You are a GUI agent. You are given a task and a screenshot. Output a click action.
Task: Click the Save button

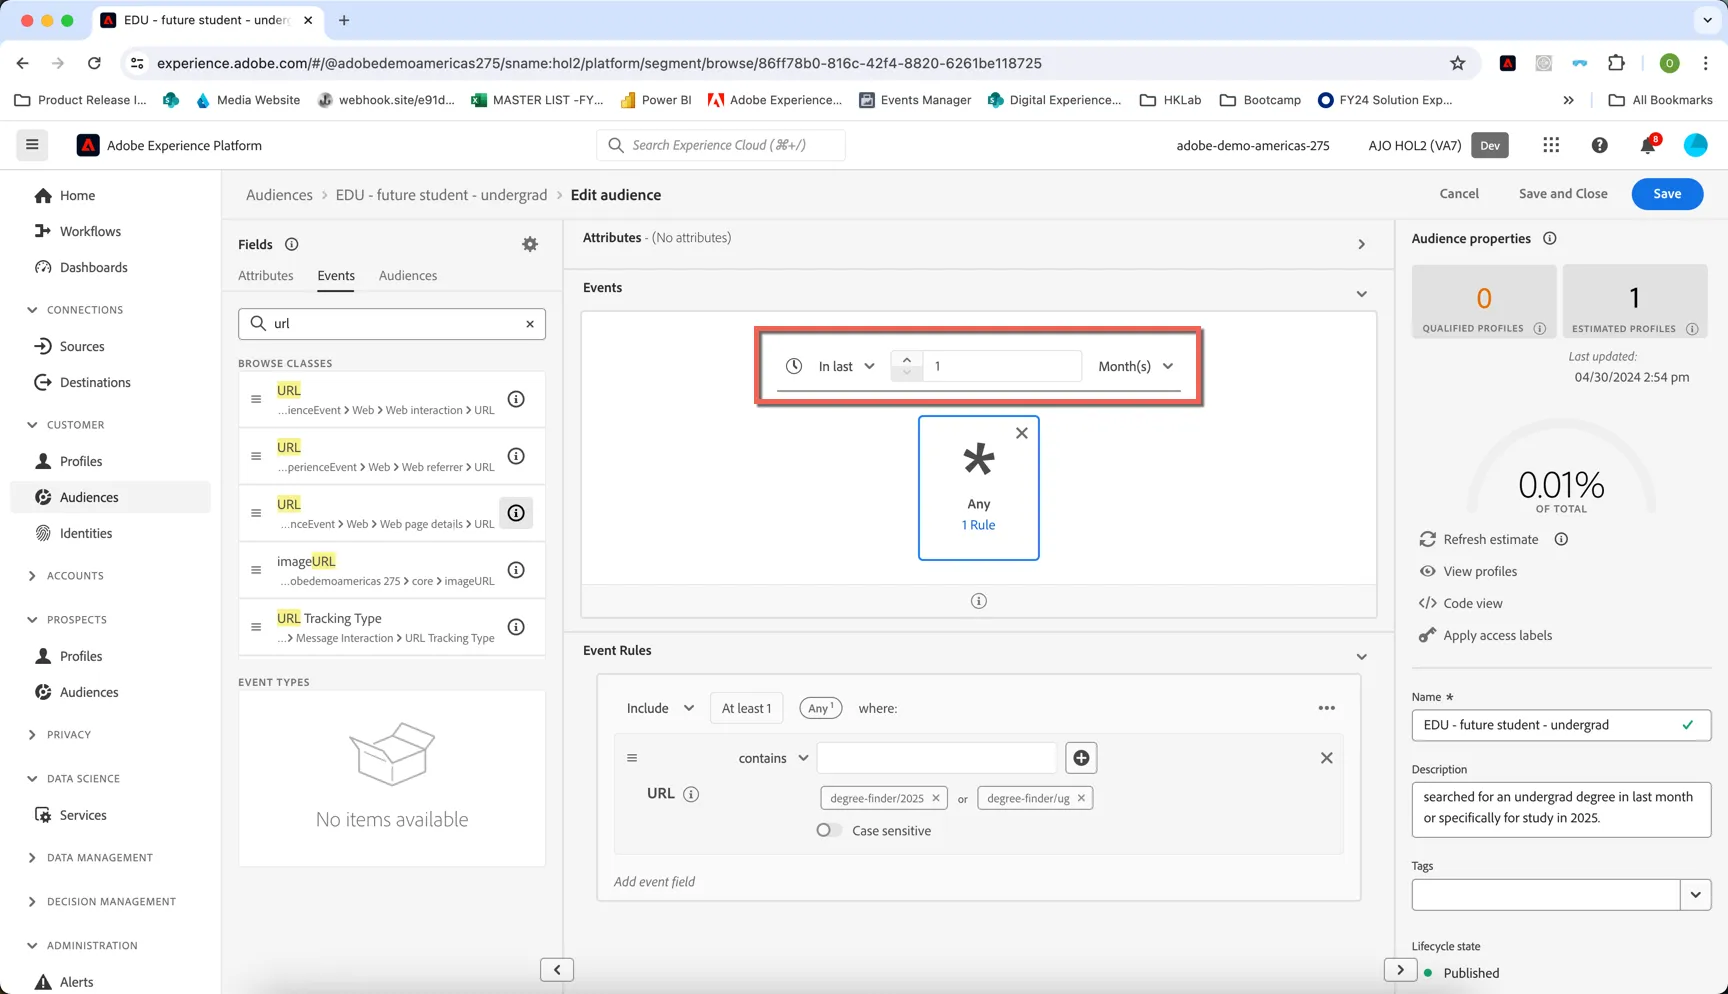click(x=1666, y=194)
